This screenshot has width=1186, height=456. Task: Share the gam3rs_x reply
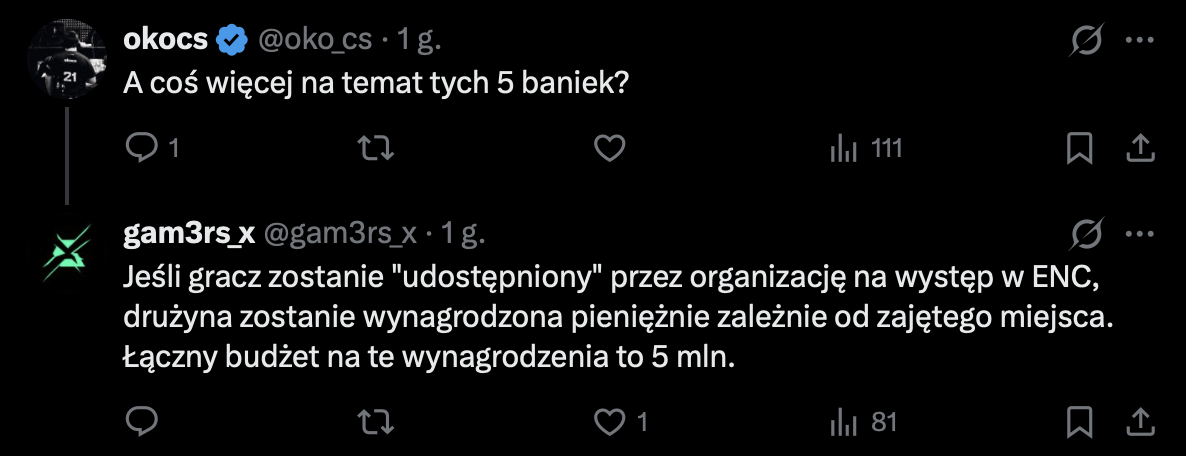click(x=1140, y=422)
